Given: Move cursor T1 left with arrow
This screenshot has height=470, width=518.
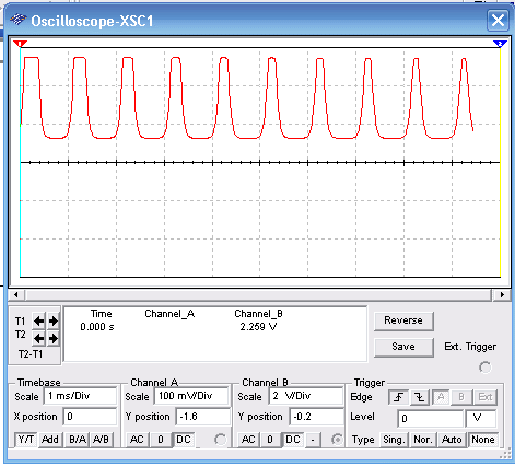Looking at the screenshot, I should coord(39,321).
